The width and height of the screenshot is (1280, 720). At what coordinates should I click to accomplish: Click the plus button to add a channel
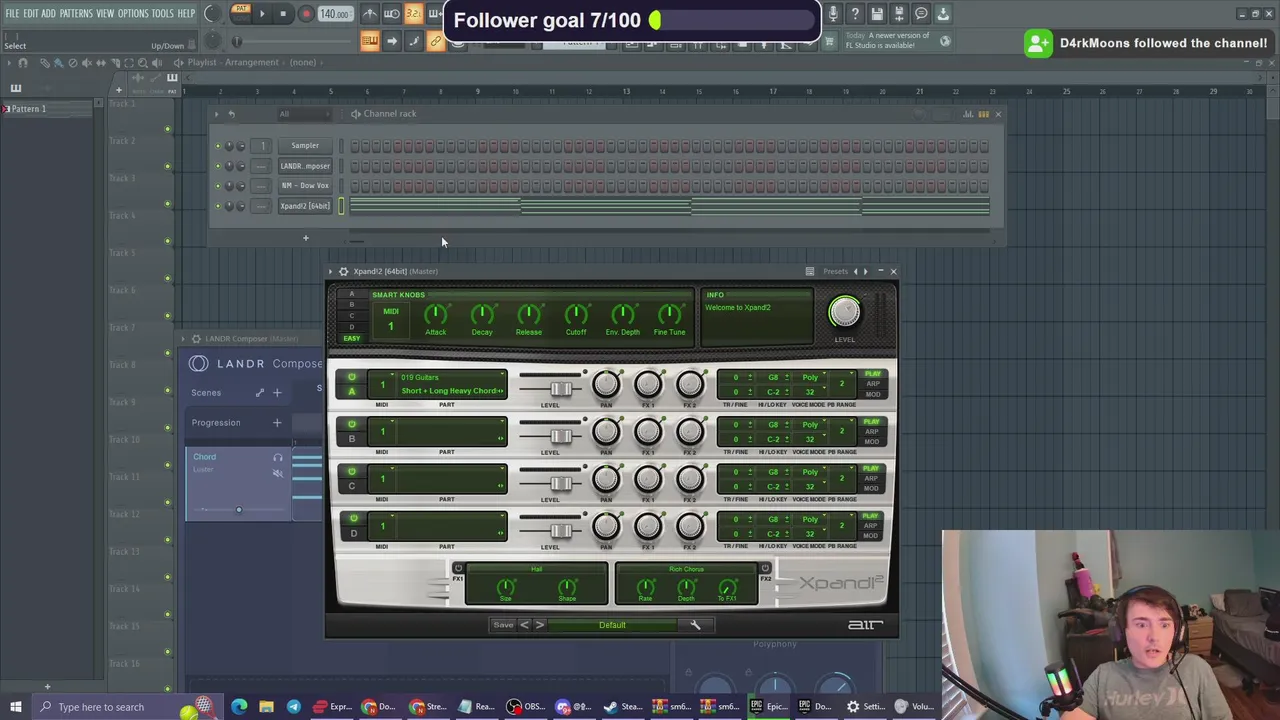pyautogui.click(x=306, y=238)
